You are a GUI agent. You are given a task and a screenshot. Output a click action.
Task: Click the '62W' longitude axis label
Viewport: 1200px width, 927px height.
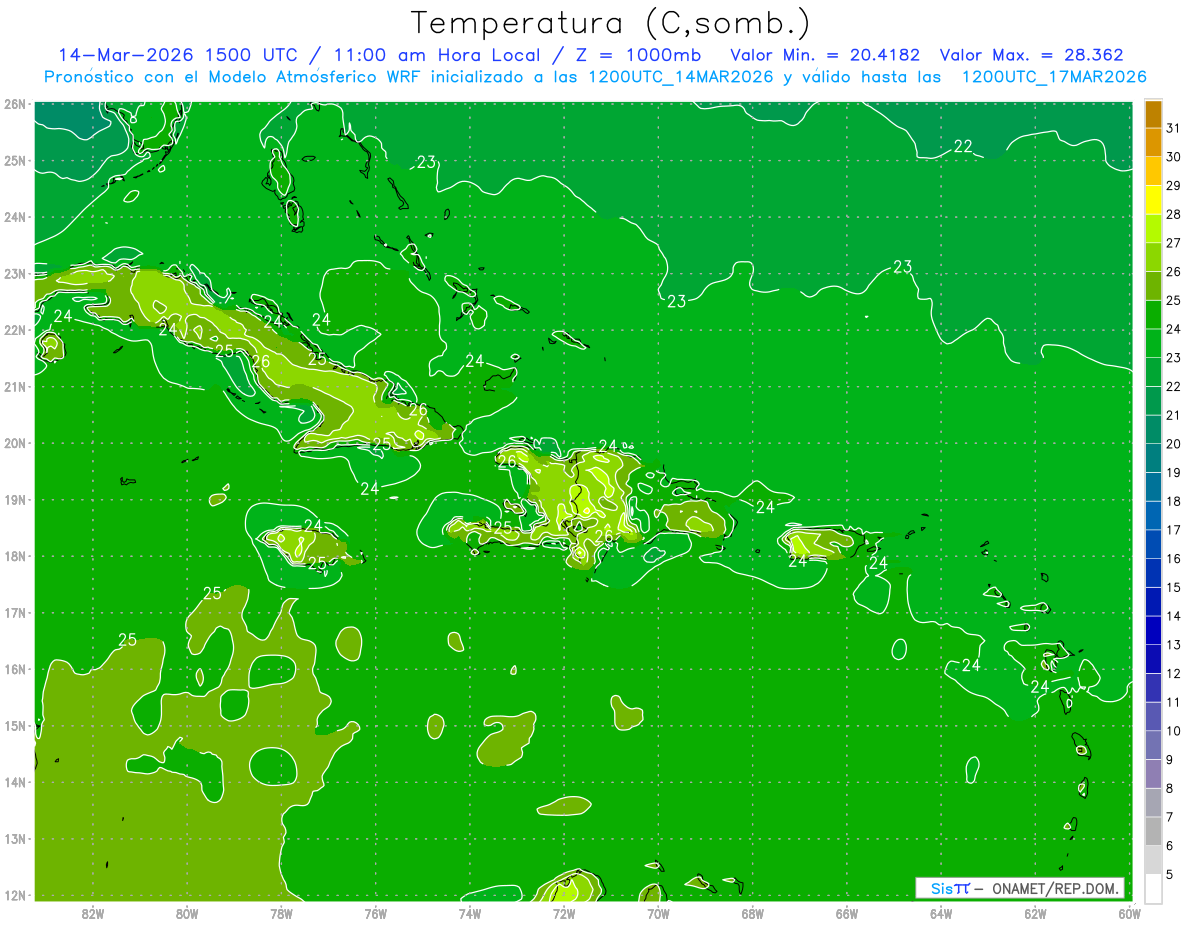[x=1036, y=913]
